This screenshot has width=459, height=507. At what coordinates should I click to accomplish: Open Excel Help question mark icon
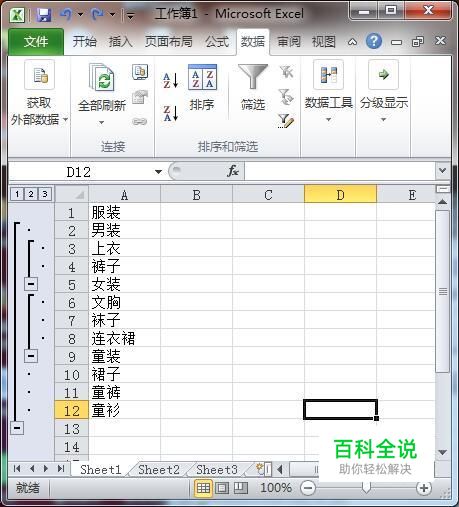pos(374,41)
